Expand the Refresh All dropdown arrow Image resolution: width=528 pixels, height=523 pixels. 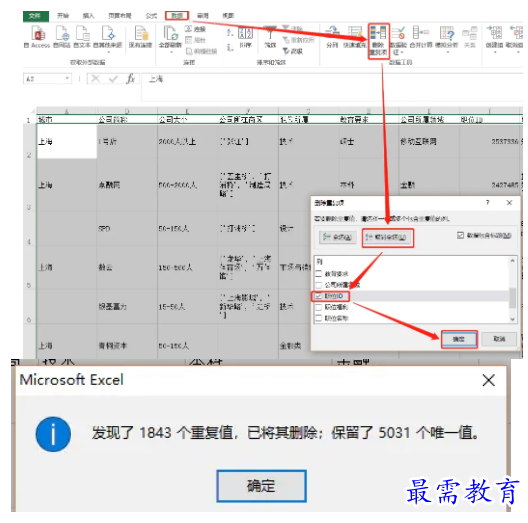pos(171,52)
